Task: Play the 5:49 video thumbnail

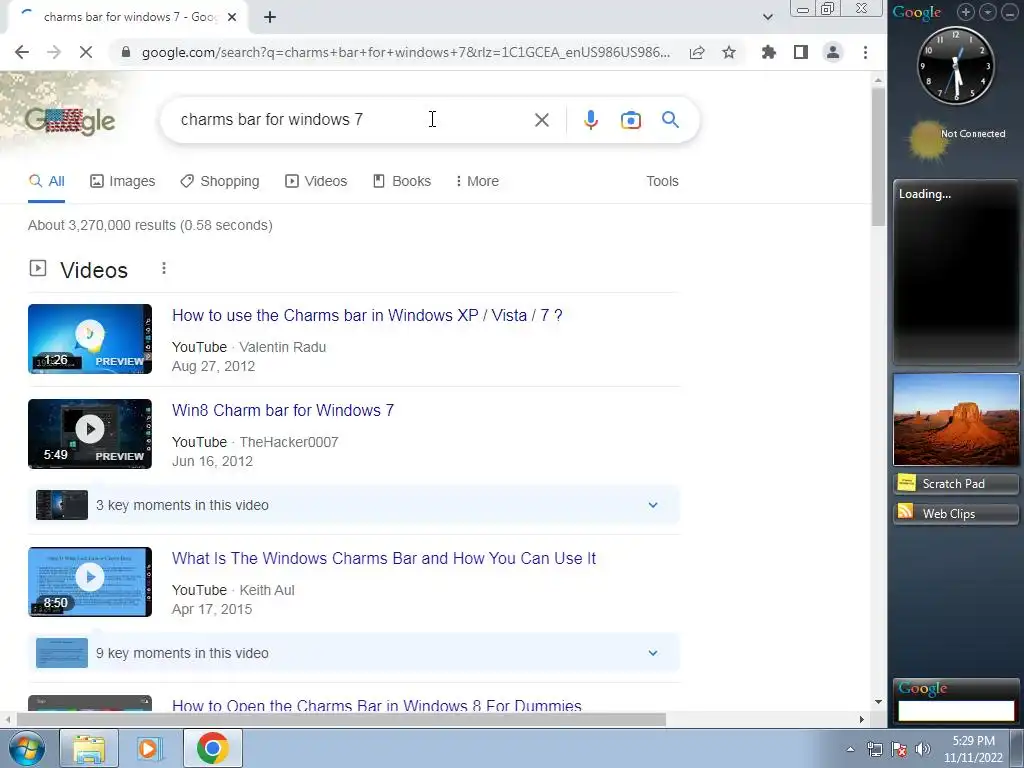Action: 90,434
